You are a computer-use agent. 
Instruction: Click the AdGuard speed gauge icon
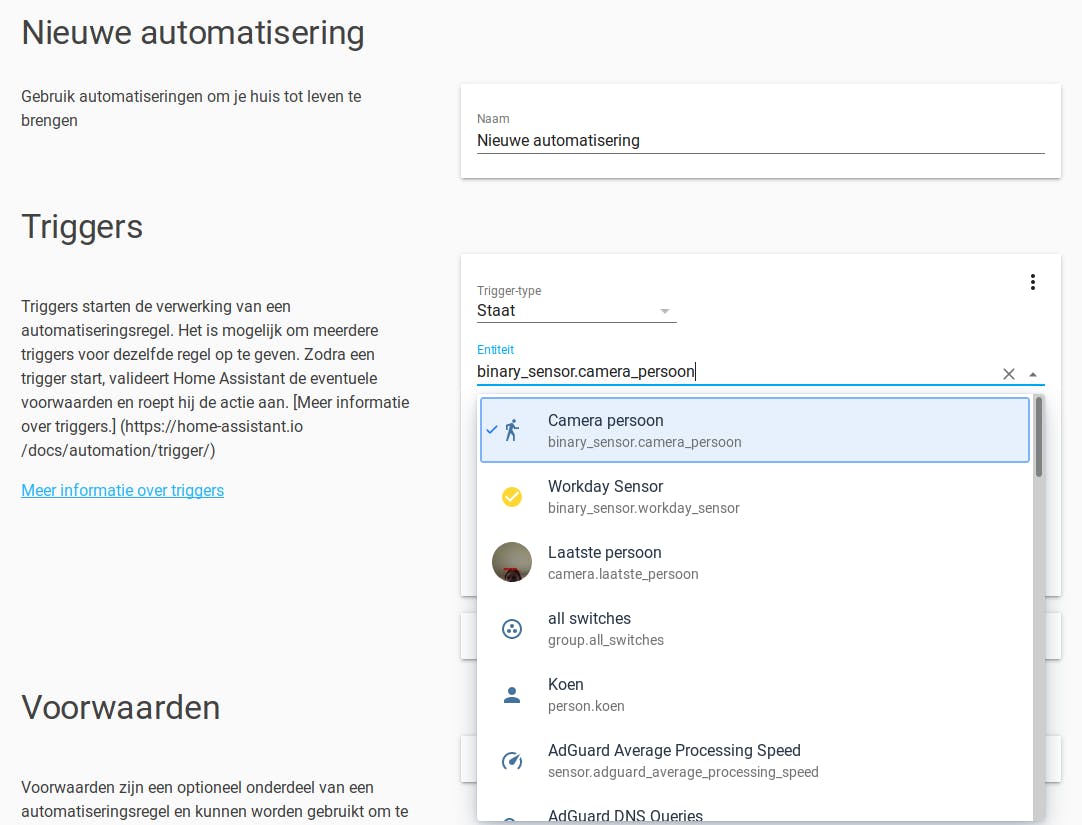click(512, 761)
